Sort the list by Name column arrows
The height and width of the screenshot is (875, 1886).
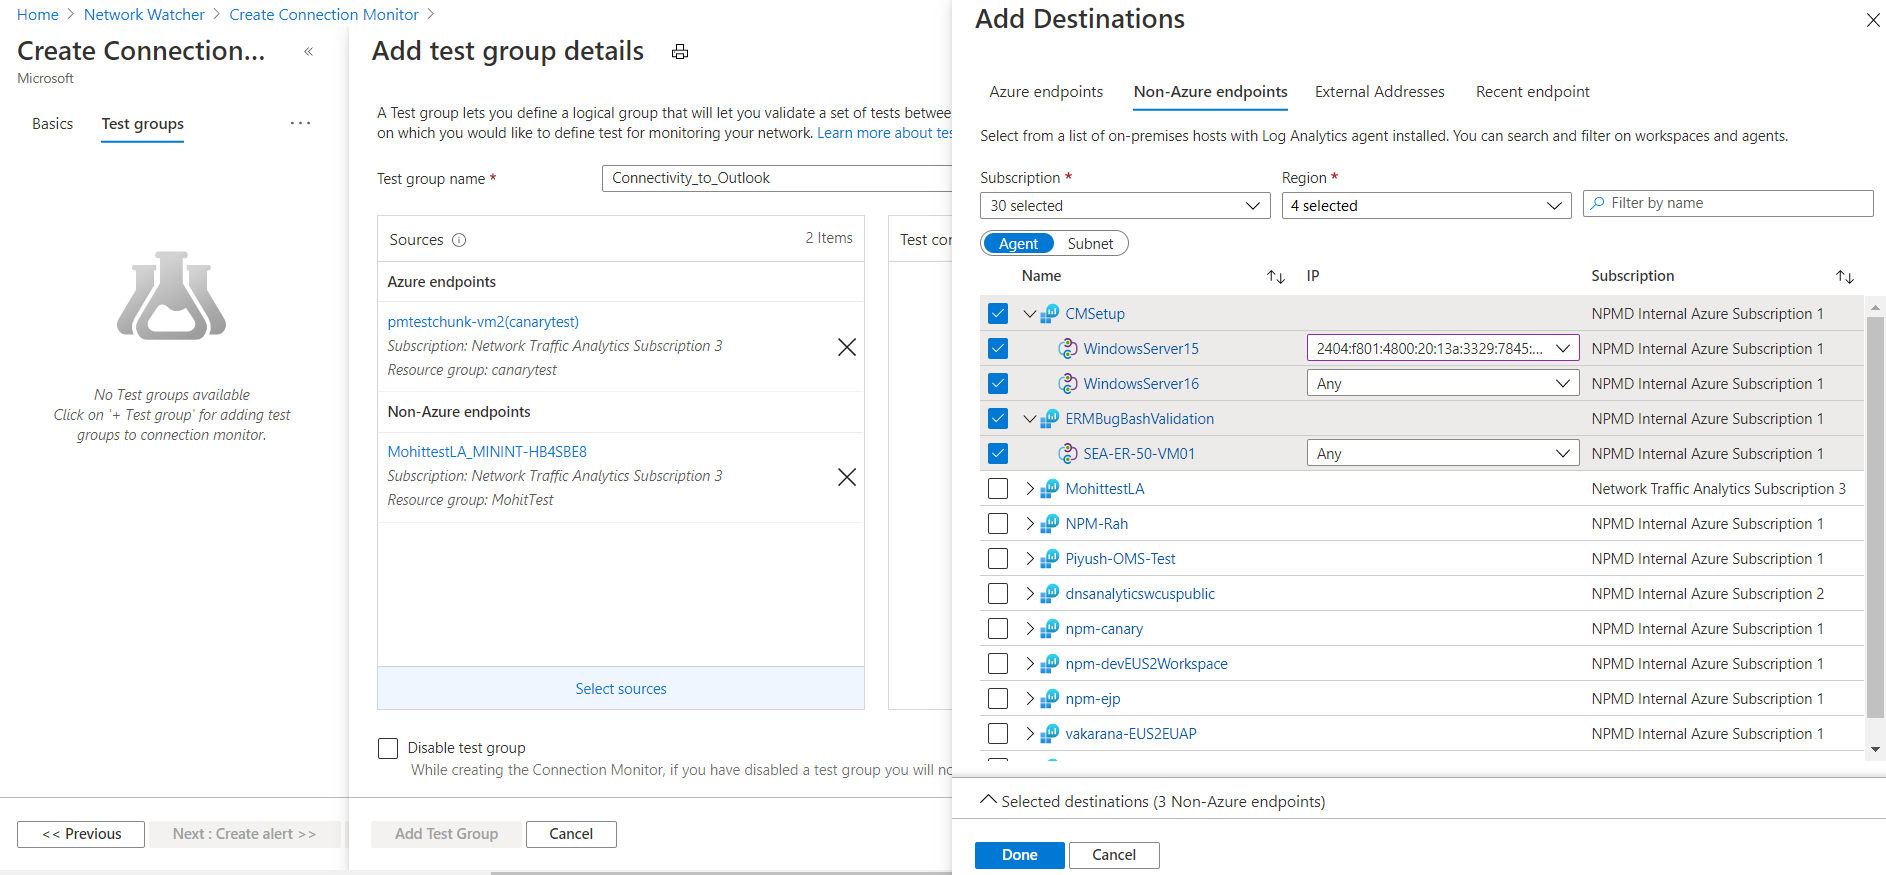1275,277
